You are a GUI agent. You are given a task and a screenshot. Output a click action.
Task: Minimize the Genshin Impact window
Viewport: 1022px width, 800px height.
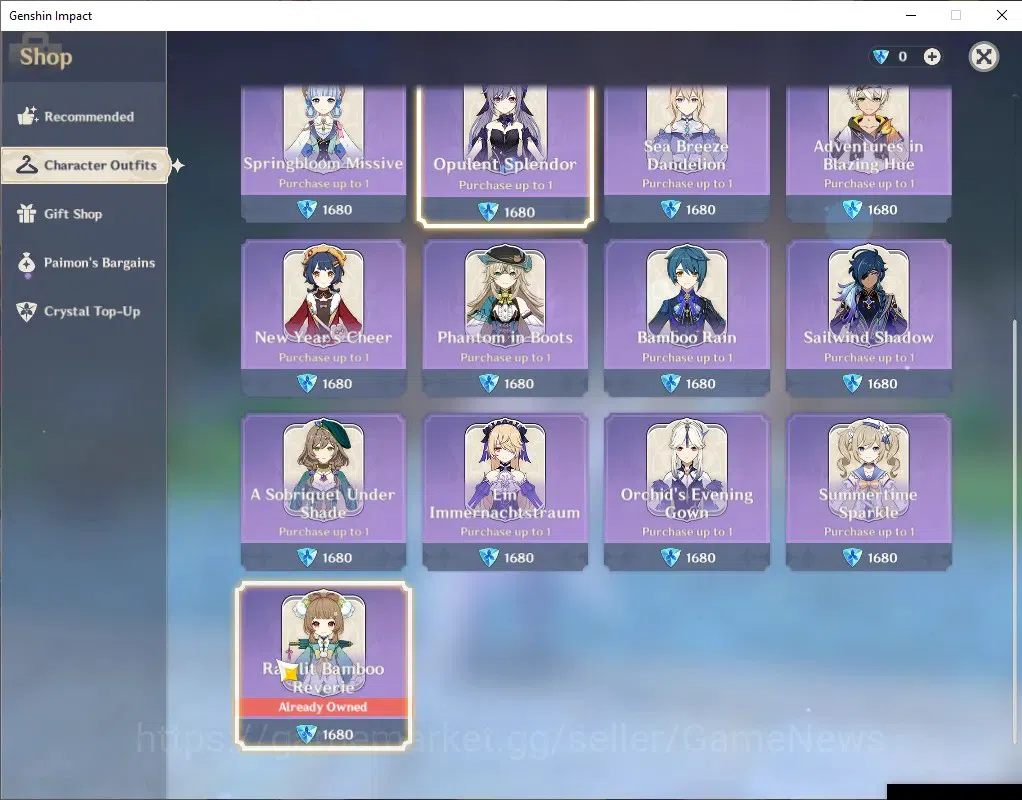pos(911,15)
